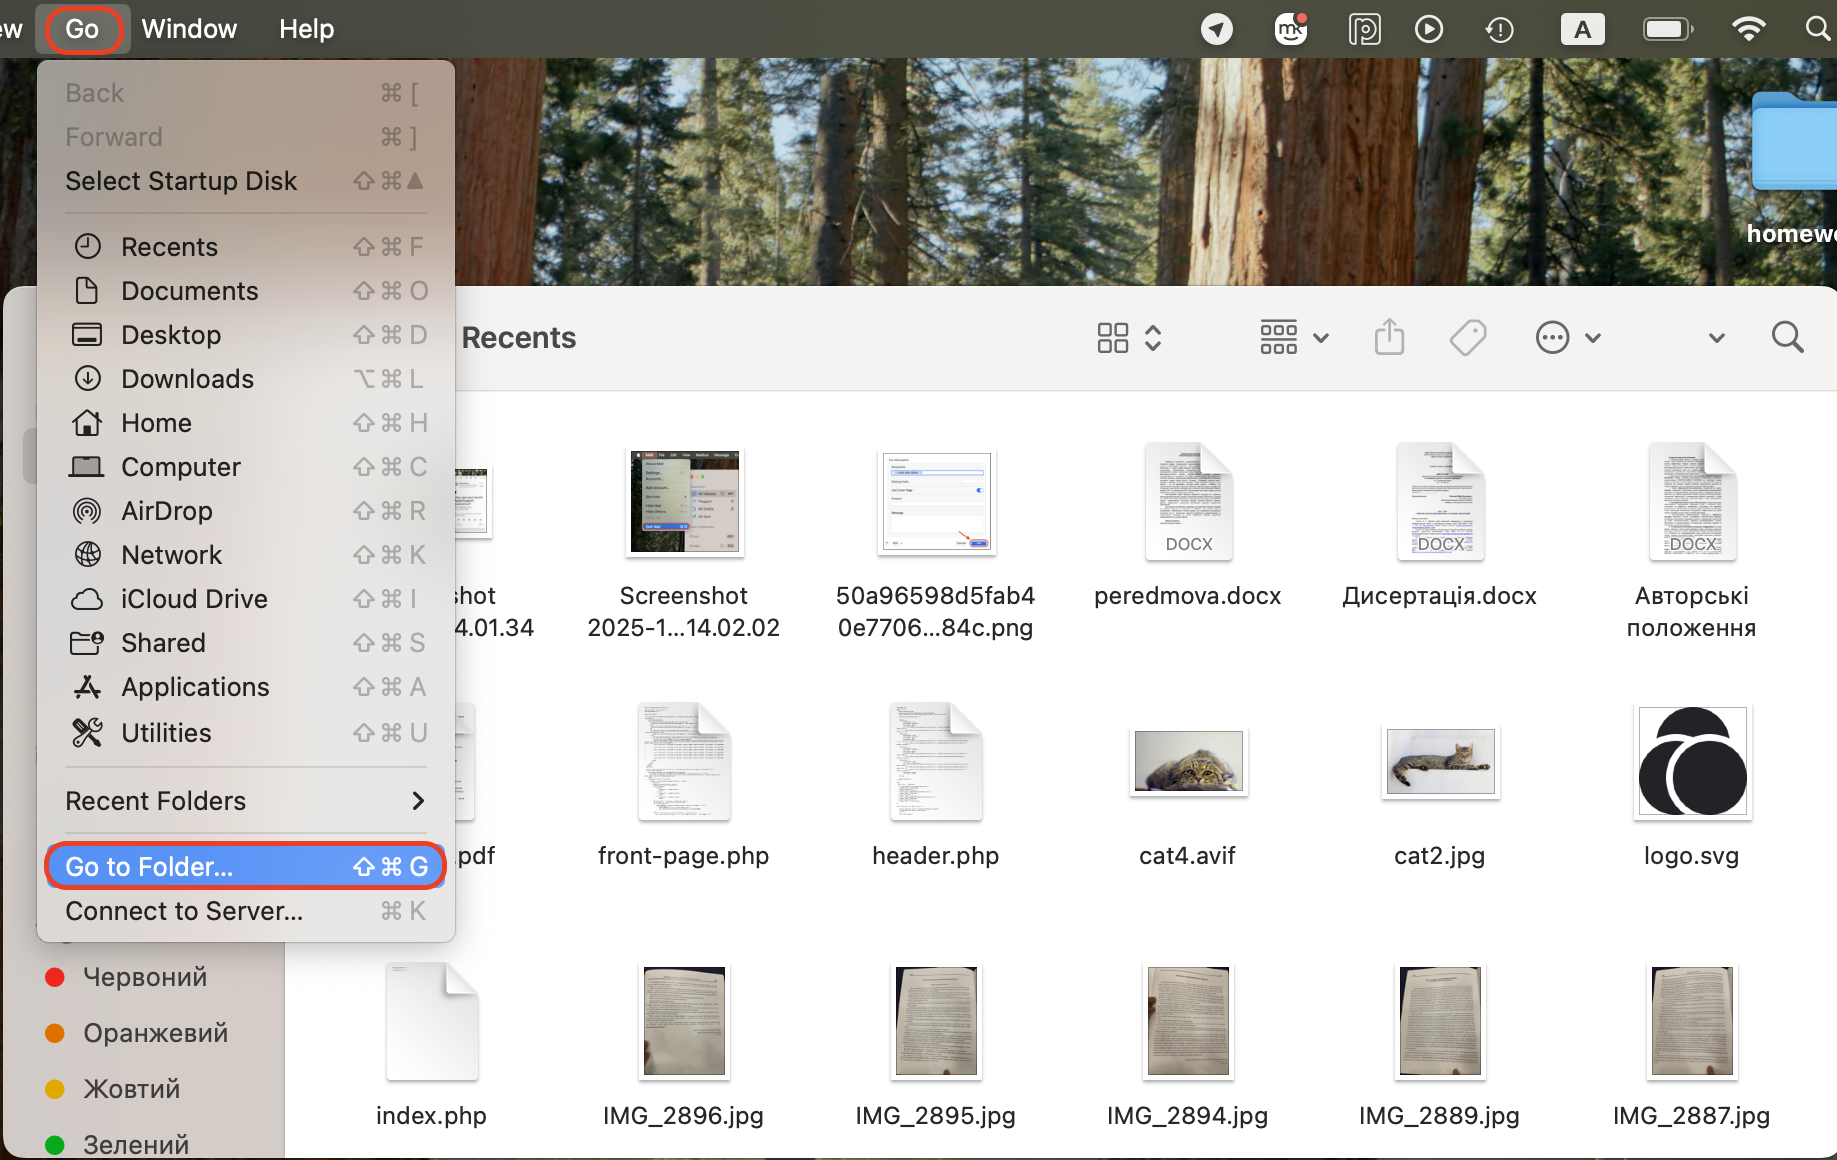Click the iCloud Drive cloud icon
Screen dimensions: 1837x1160
(87, 599)
